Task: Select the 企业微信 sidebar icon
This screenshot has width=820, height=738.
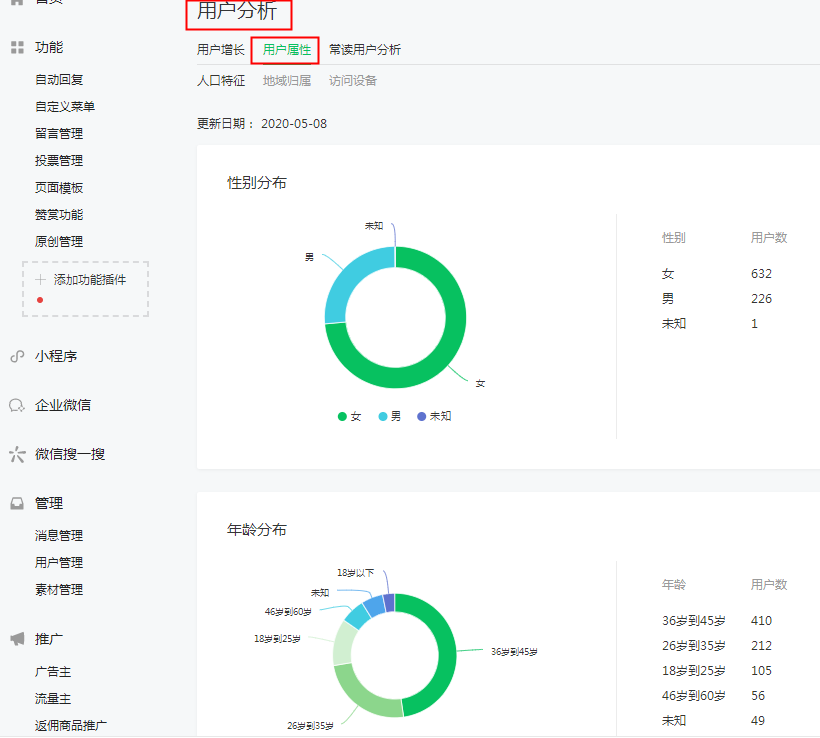Action: 15,404
